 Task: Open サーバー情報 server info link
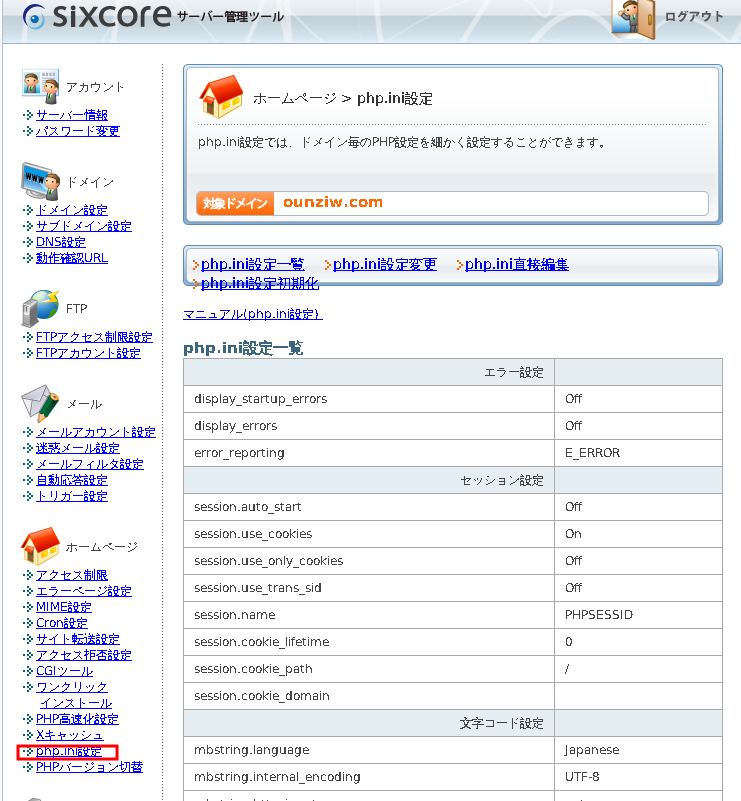pyautogui.click(x=72, y=115)
